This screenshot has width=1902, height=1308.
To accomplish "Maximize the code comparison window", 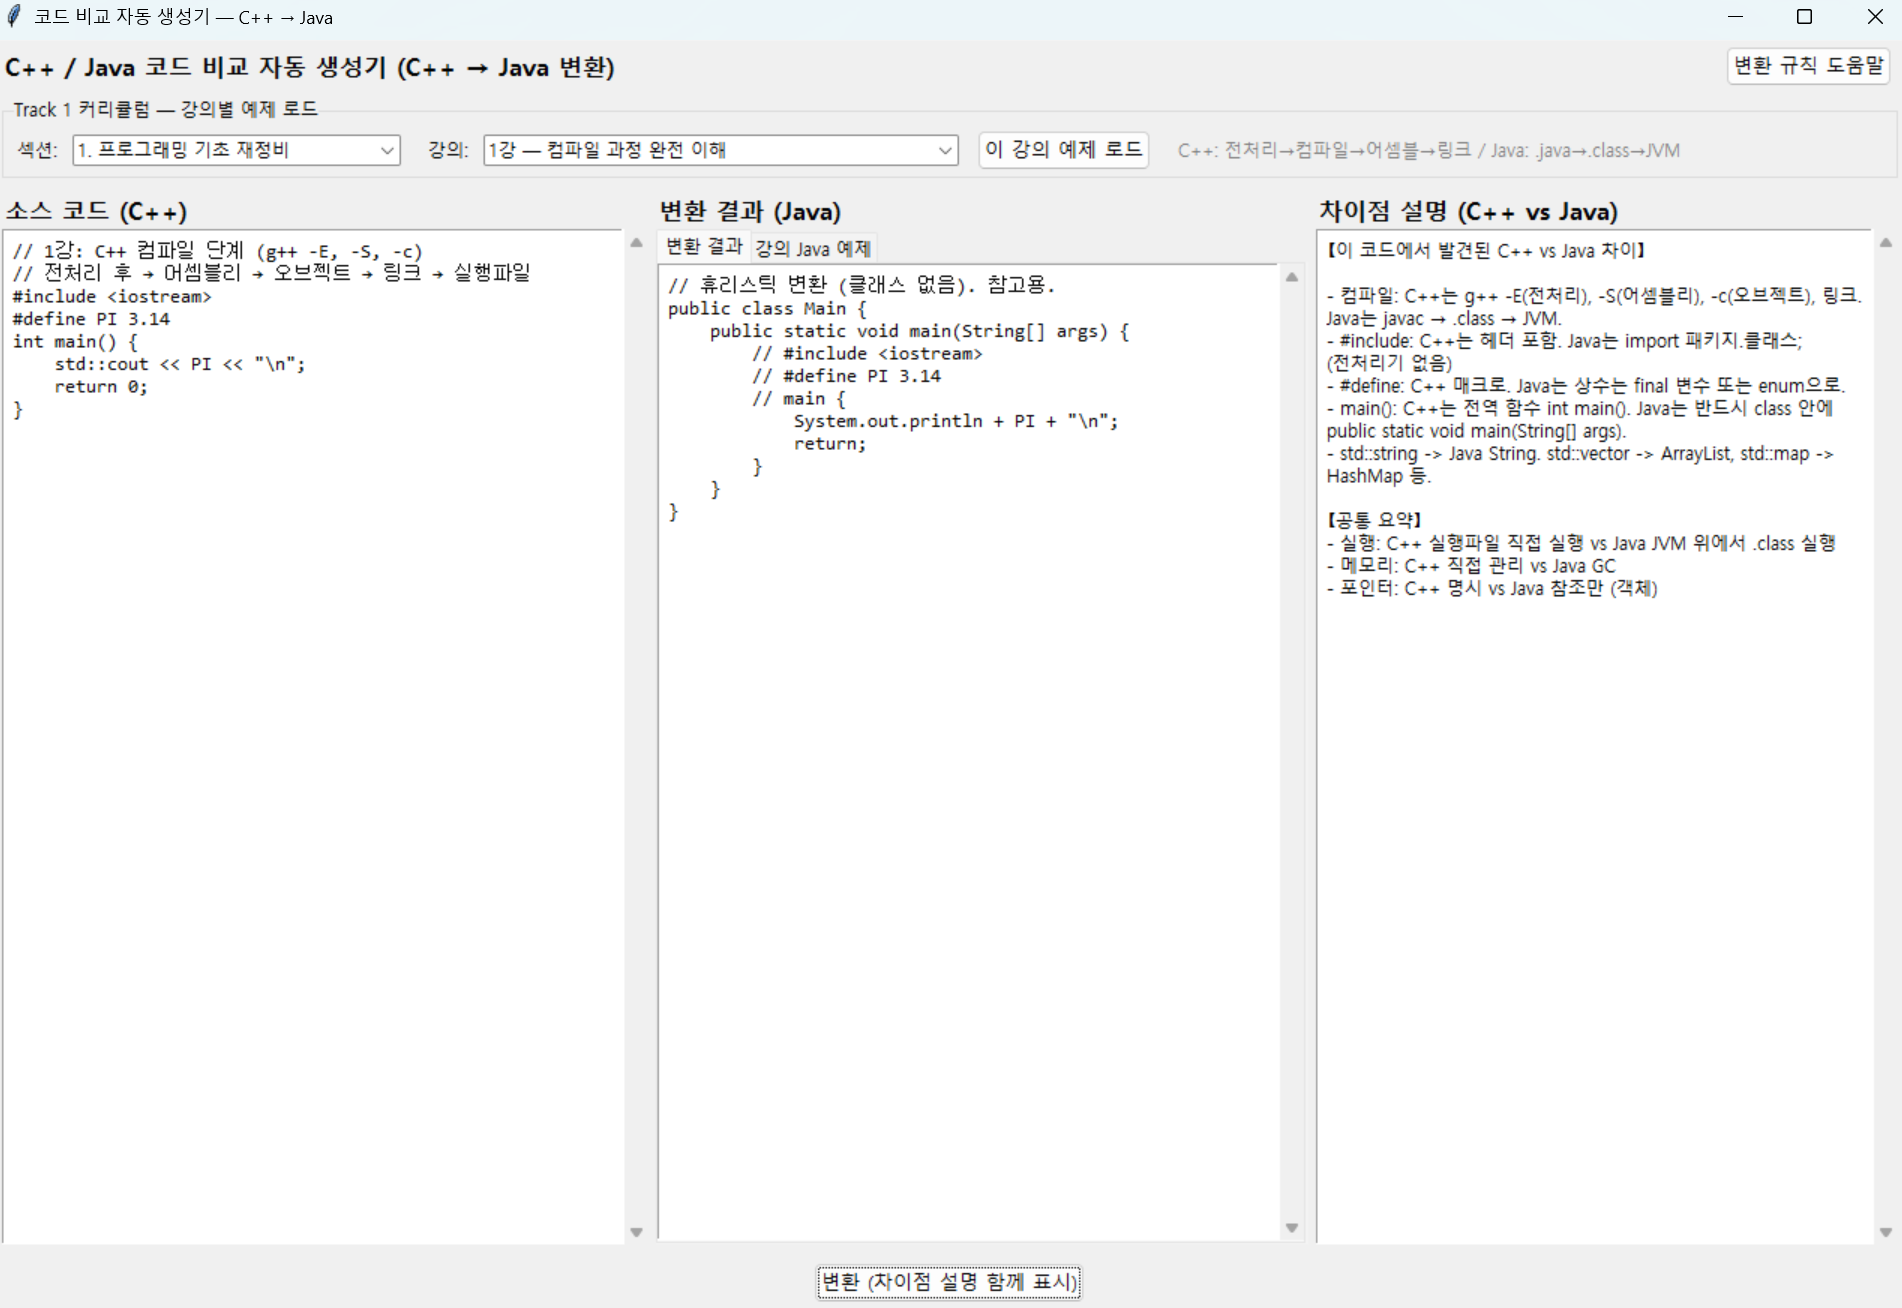I will 1805,17.
